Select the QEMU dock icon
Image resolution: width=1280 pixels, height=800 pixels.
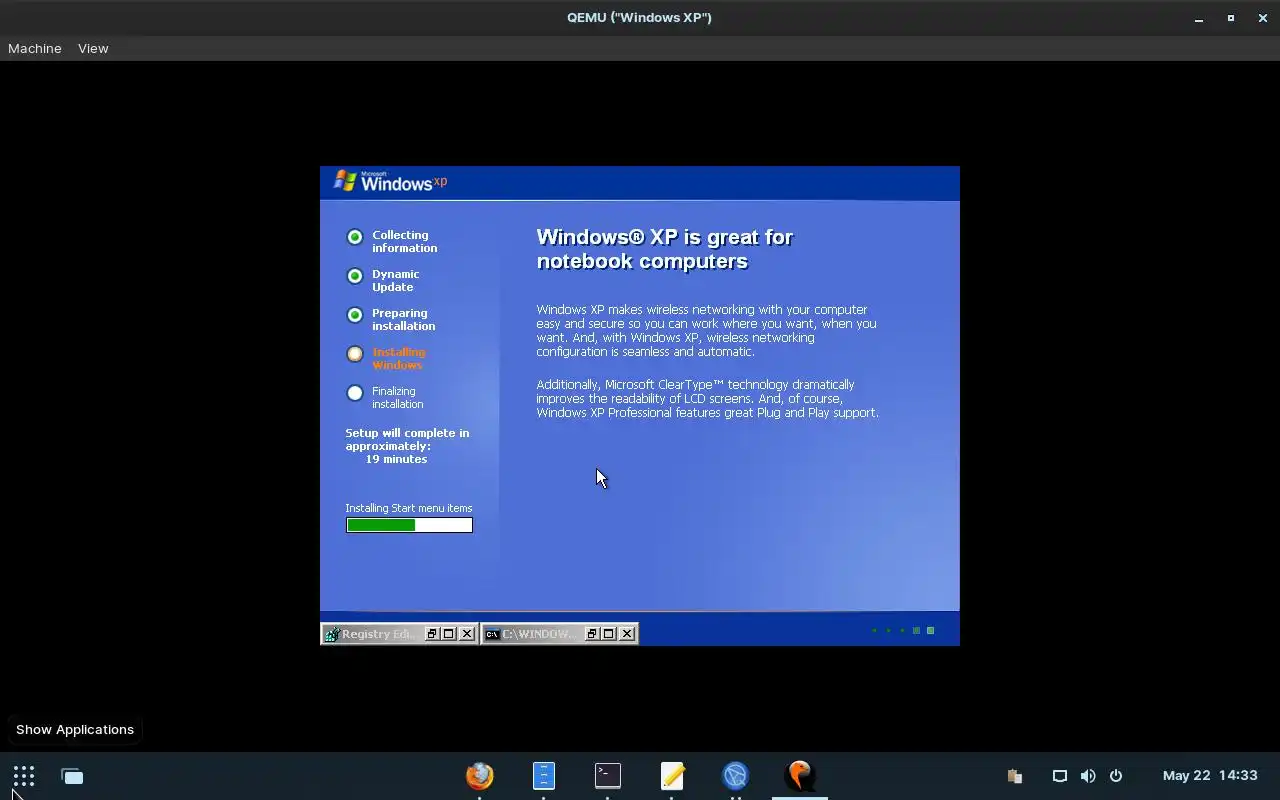click(x=800, y=776)
